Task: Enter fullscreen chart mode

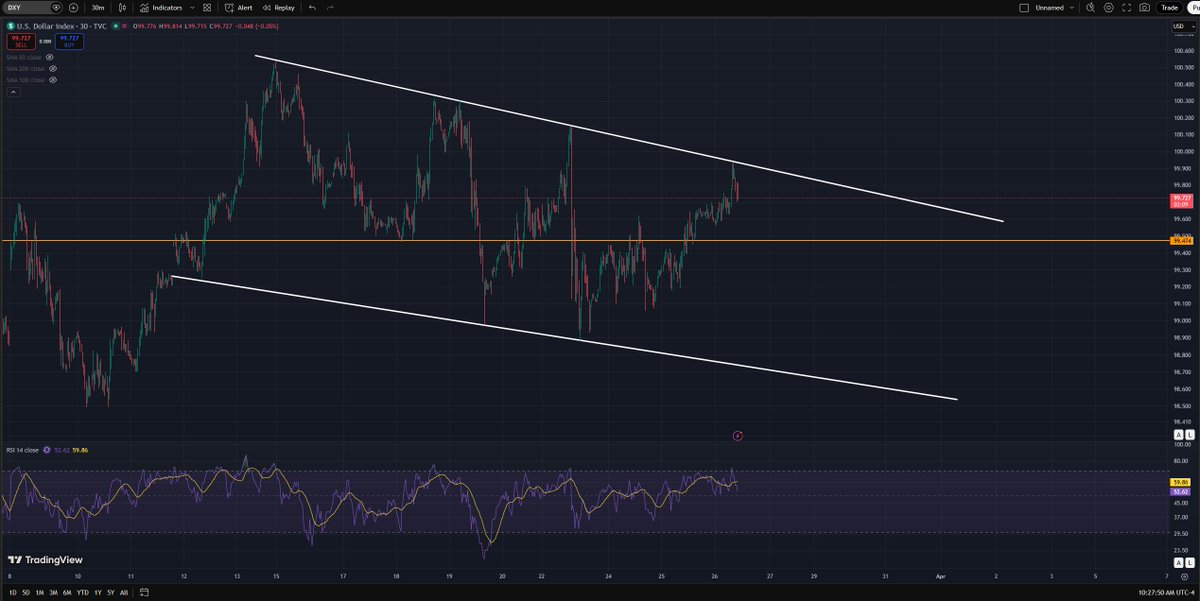Action: tap(1126, 7)
